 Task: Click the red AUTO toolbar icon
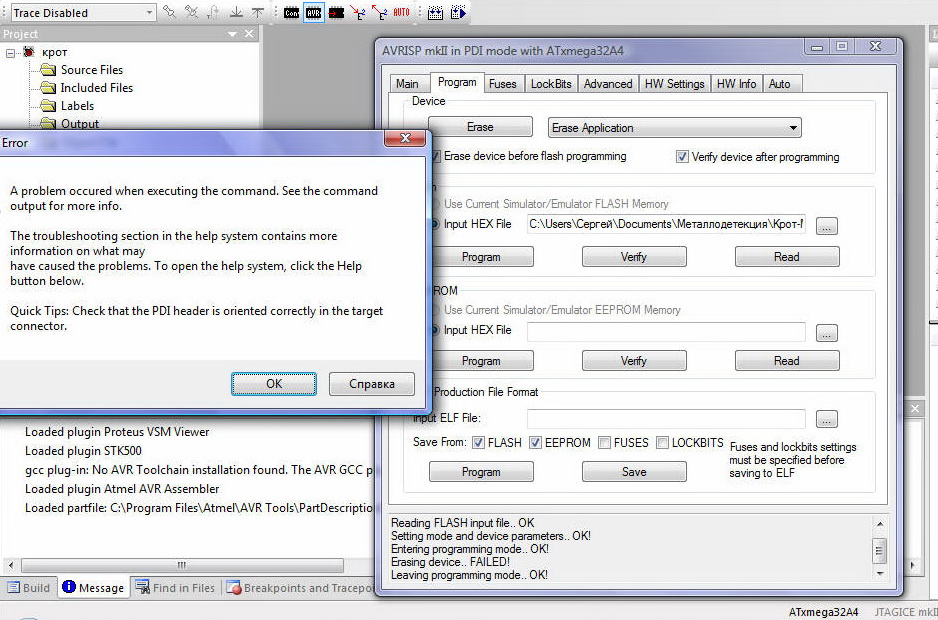point(401,13)
